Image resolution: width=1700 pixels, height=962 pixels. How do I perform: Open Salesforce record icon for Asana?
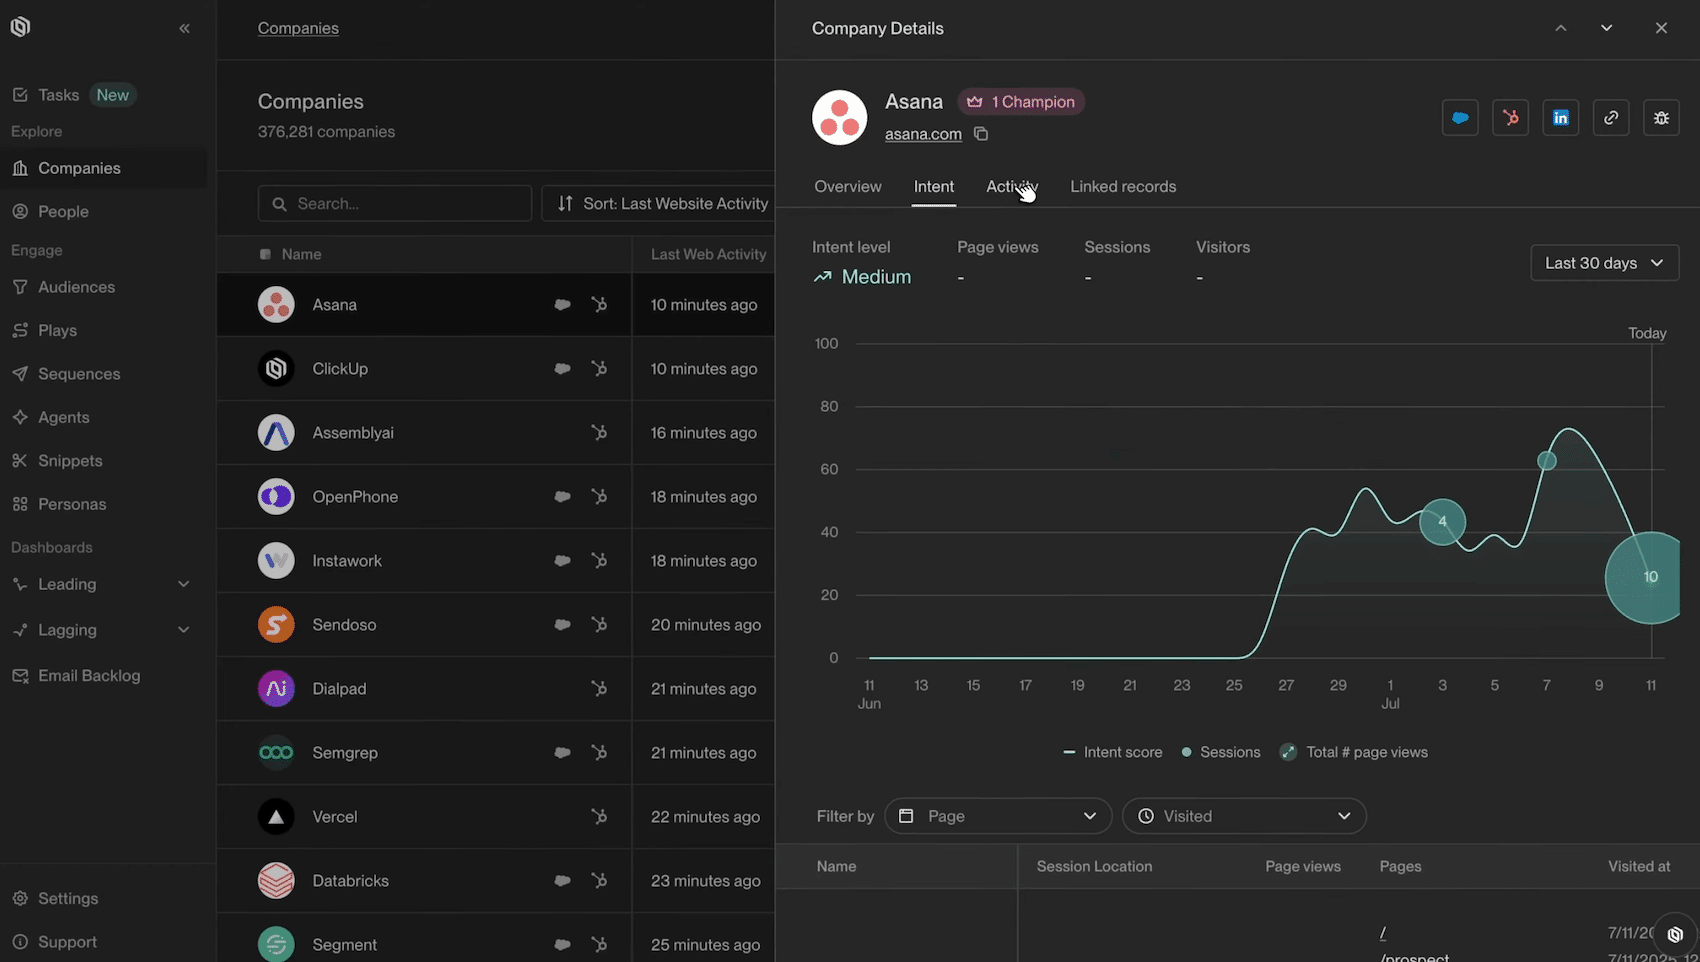click(x=1460, y=118)
